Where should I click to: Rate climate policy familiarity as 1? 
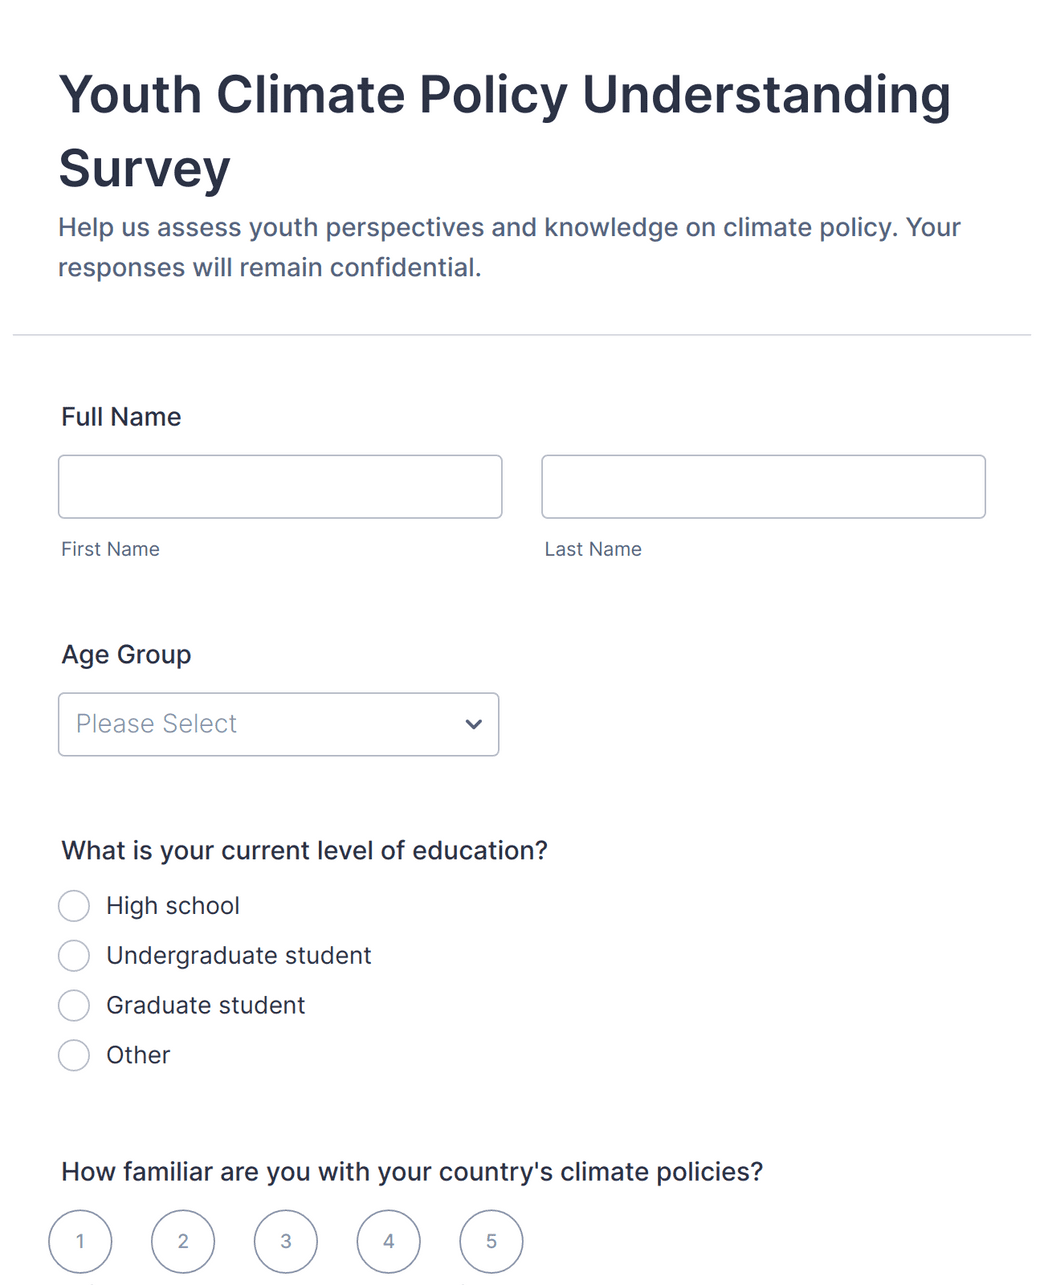(80, 1241)
